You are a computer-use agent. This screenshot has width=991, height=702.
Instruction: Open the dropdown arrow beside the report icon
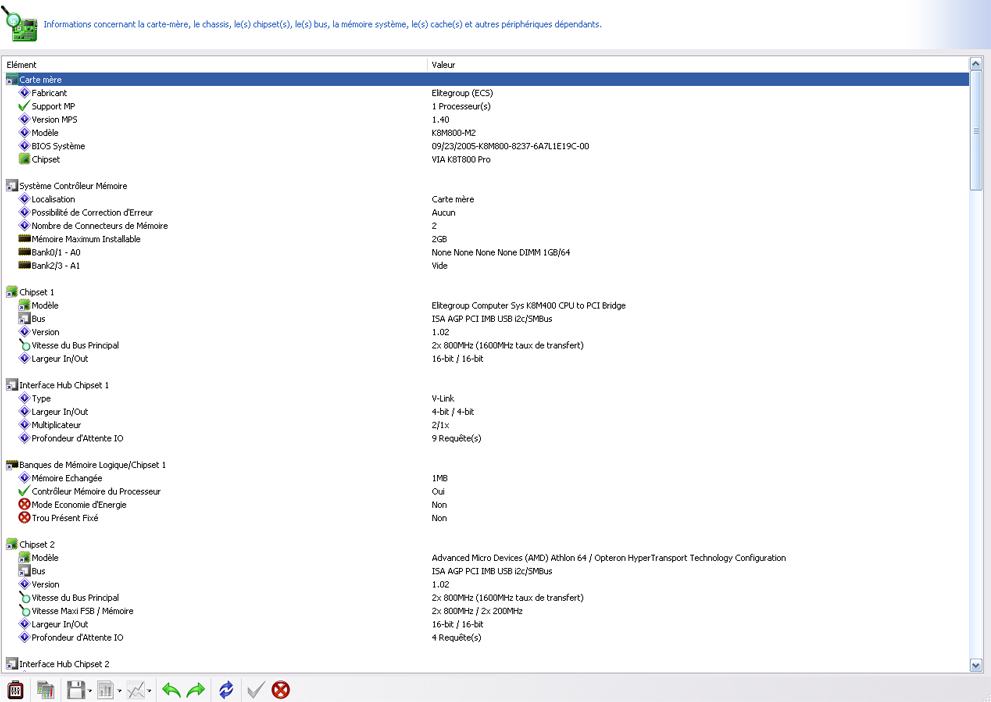tap(120, 691)
